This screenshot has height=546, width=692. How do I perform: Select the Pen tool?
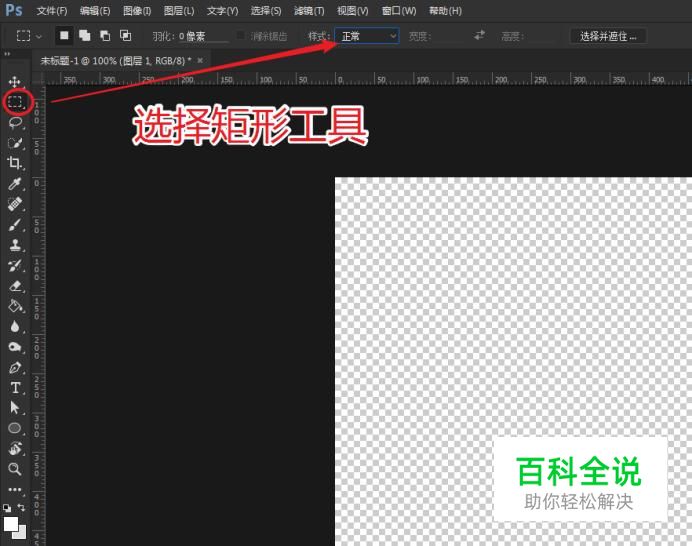[15, 367]
